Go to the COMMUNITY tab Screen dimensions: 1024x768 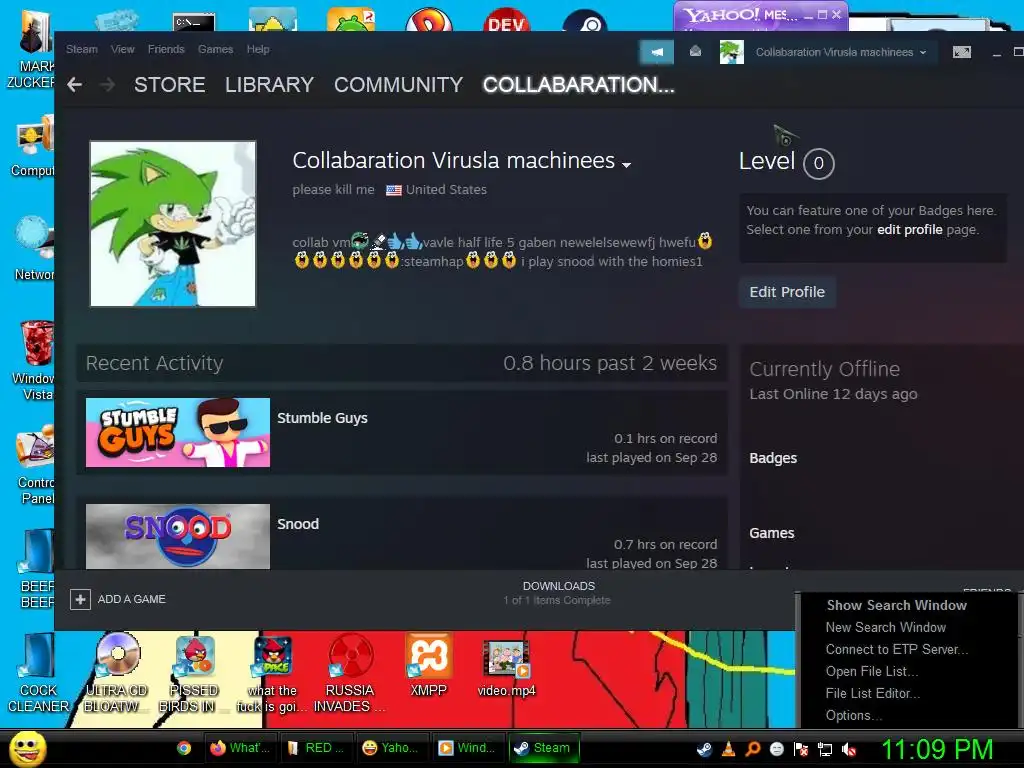click(x=398, y=85)
